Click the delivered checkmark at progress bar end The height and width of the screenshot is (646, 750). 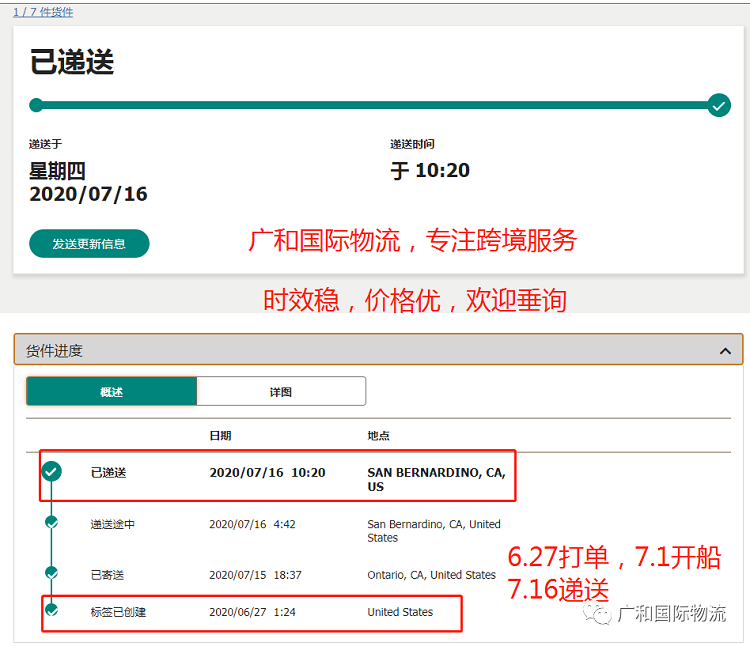pos(718,105)
